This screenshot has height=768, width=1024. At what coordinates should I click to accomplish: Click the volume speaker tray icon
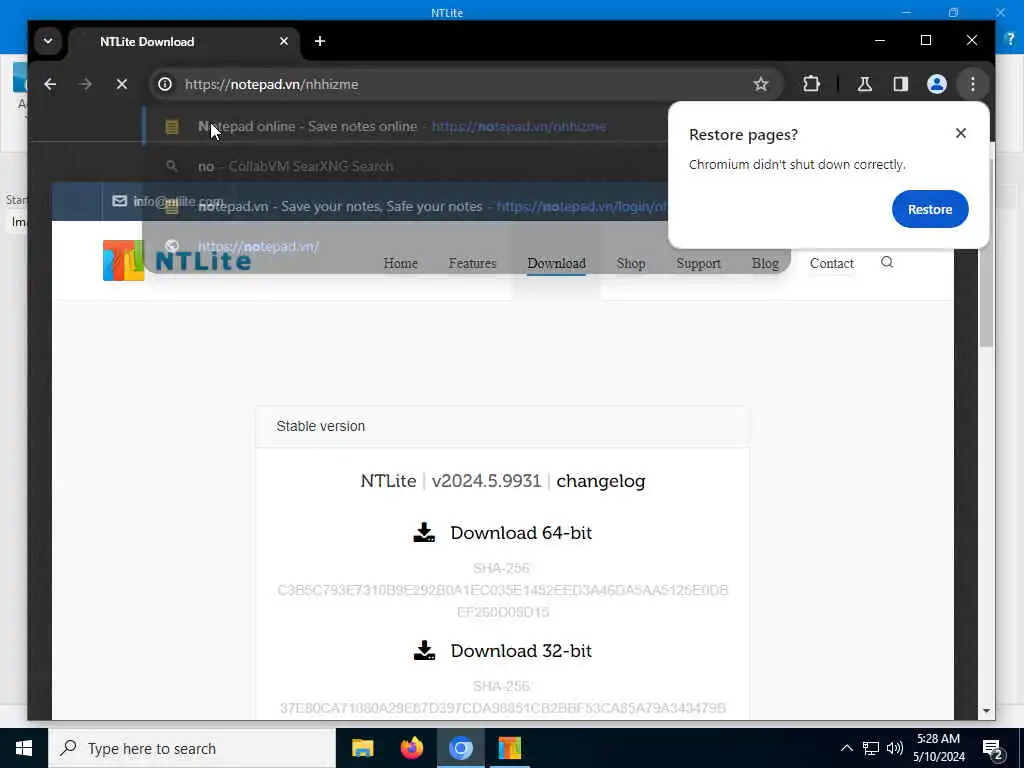[x=895, y=748]
